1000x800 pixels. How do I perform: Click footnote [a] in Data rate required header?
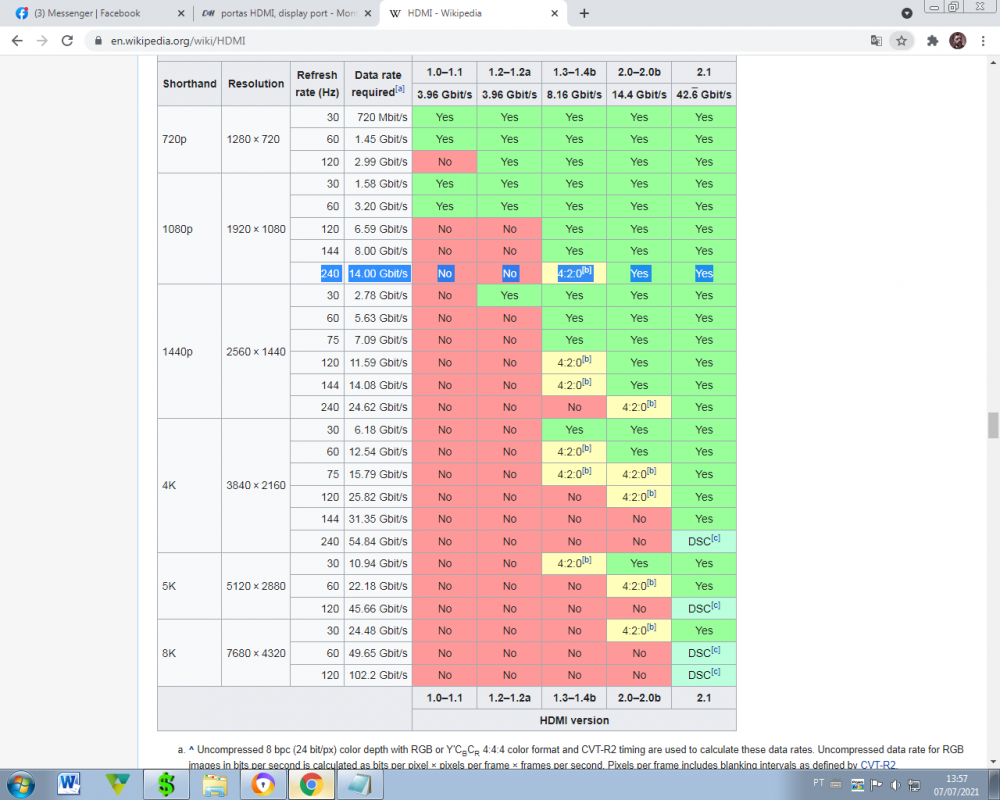[400, 90]
